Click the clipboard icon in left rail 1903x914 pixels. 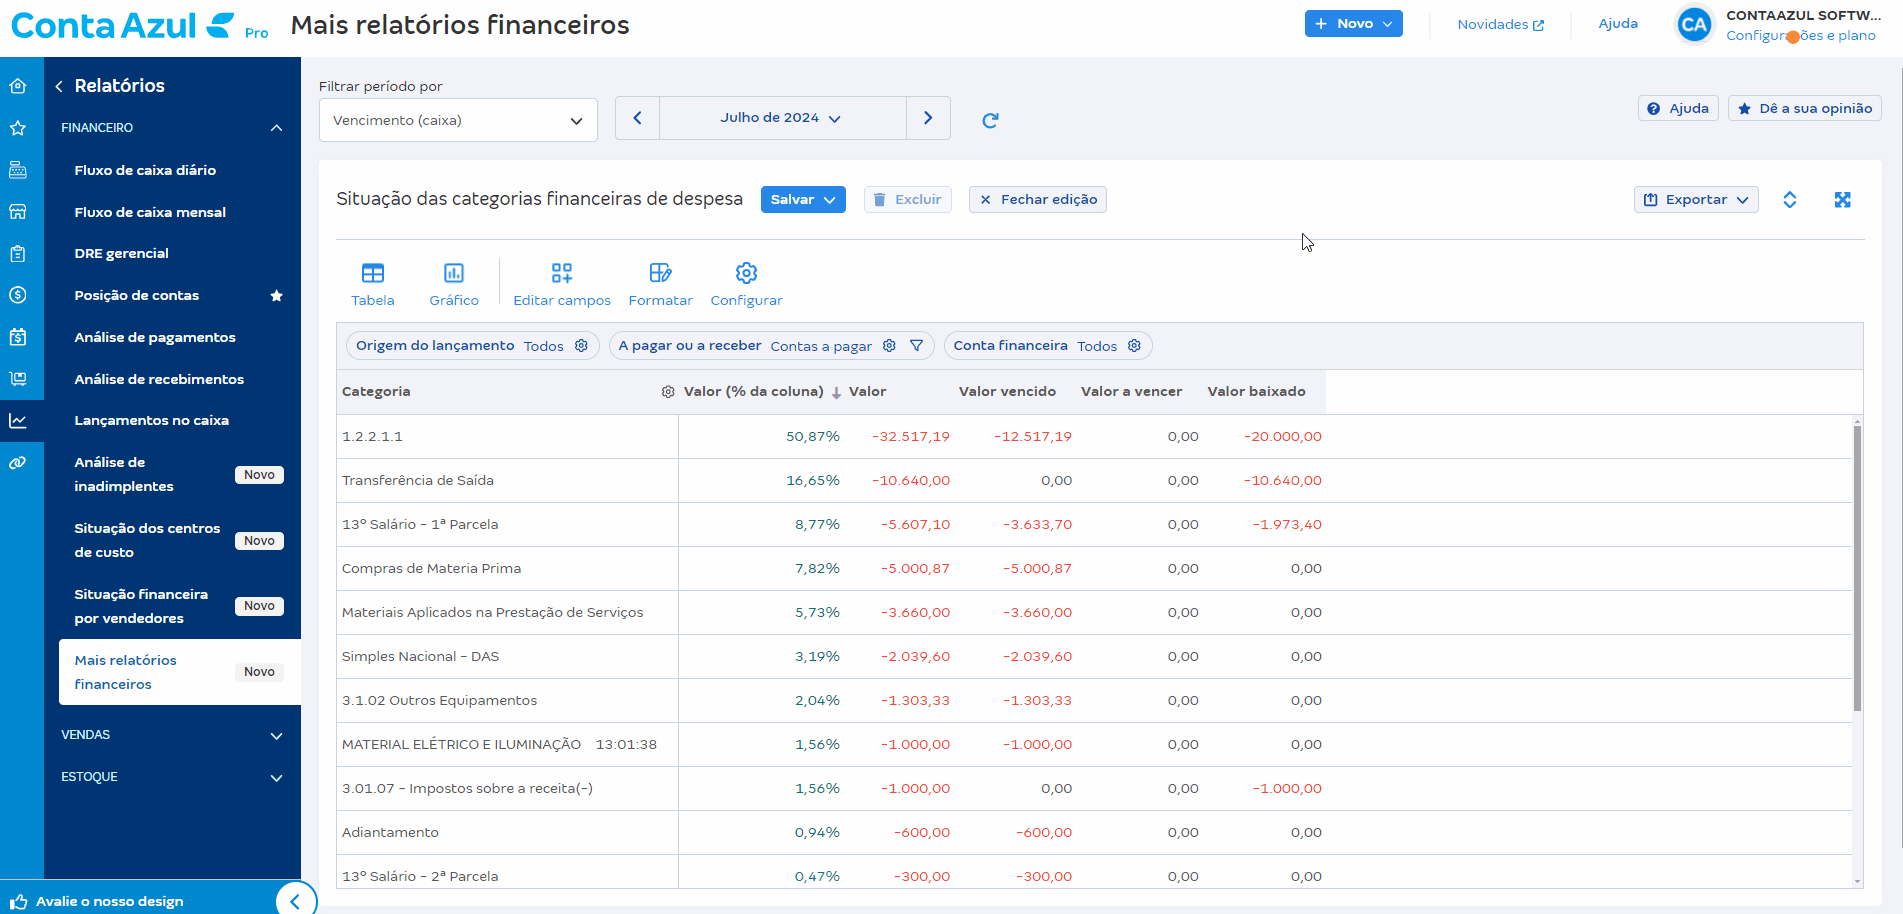(18, 254)
